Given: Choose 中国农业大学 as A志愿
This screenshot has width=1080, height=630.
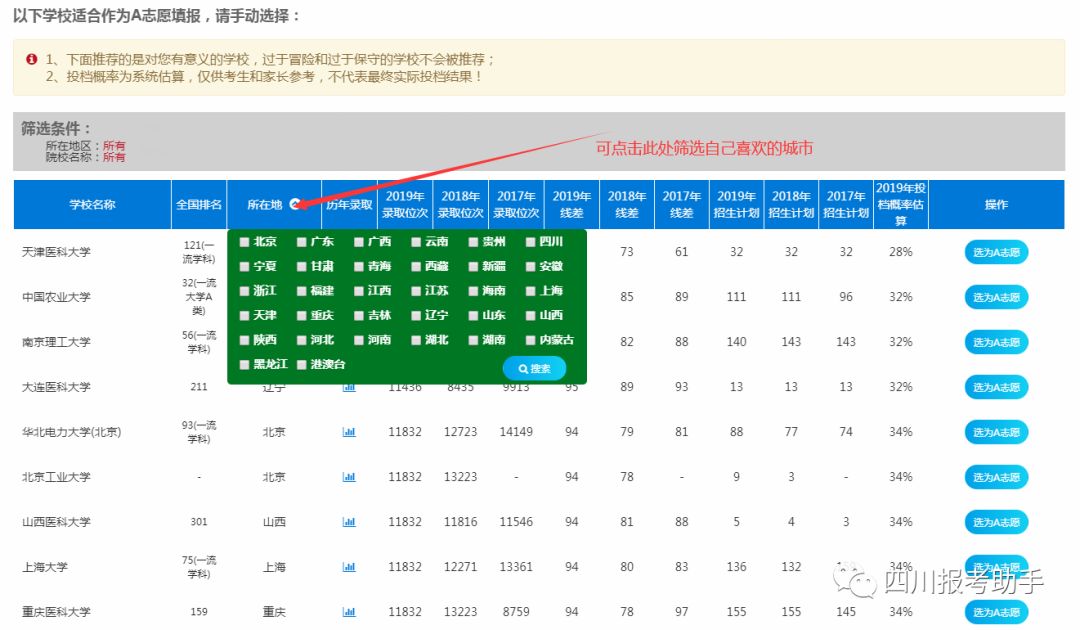Looking at the screenshot, I should [x=996, y=297].
